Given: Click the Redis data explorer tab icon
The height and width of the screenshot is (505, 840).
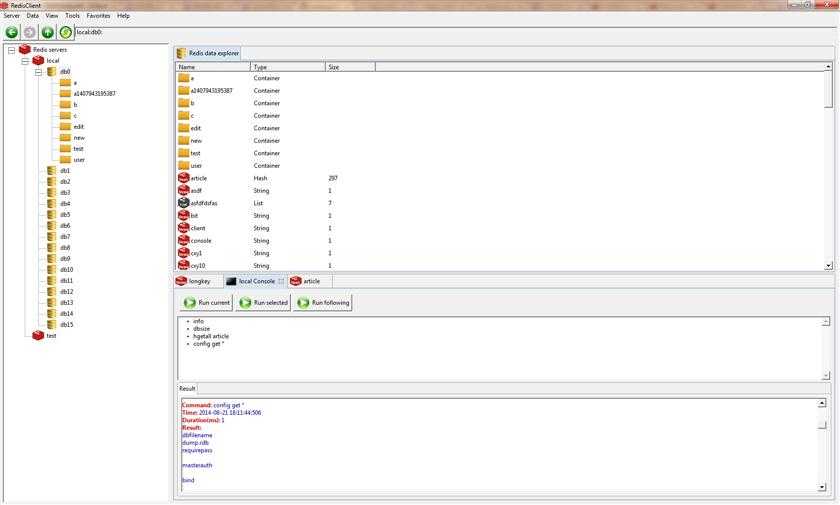Looking at the screenshot, I should click(x=181, y=53).
